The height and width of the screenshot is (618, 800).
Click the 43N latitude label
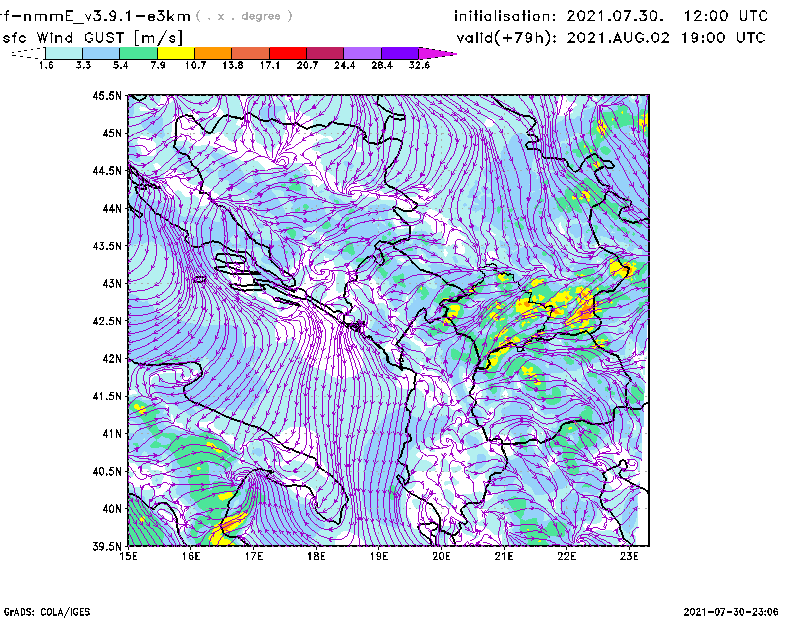coord(112,283)
